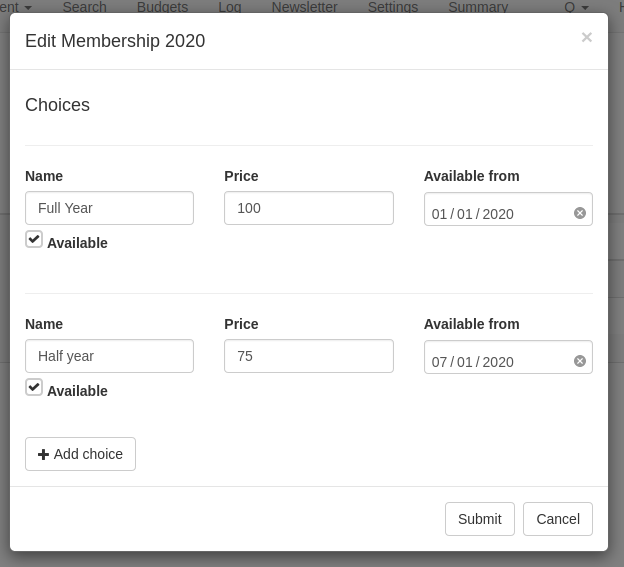Open Summary in the navigation bar
Screen dimensions: 624x567
click(477, 7)
